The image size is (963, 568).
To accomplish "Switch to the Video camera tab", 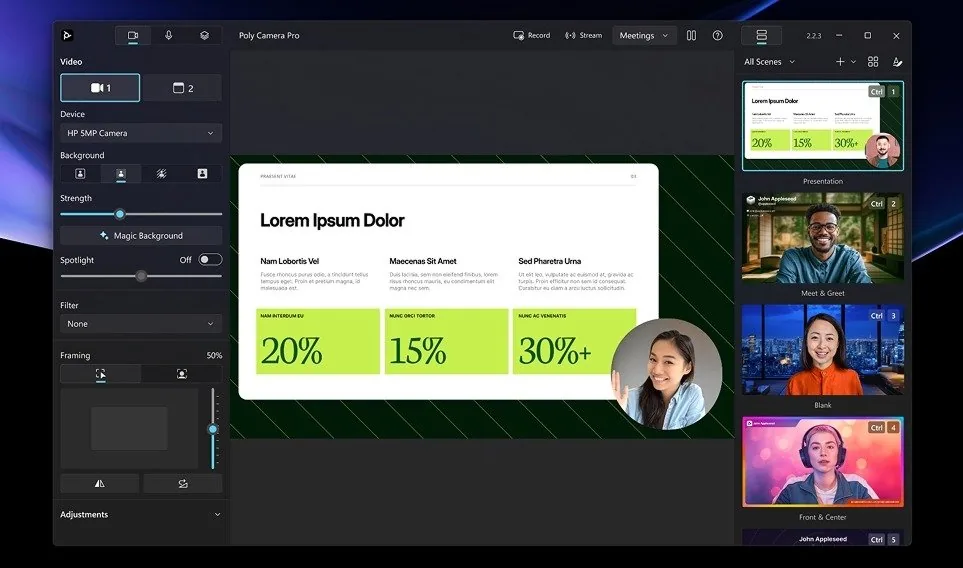I will pos(133,36).
